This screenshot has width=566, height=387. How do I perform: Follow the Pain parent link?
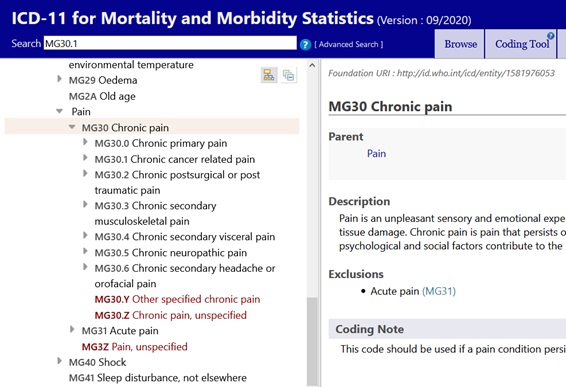point(376,153)
